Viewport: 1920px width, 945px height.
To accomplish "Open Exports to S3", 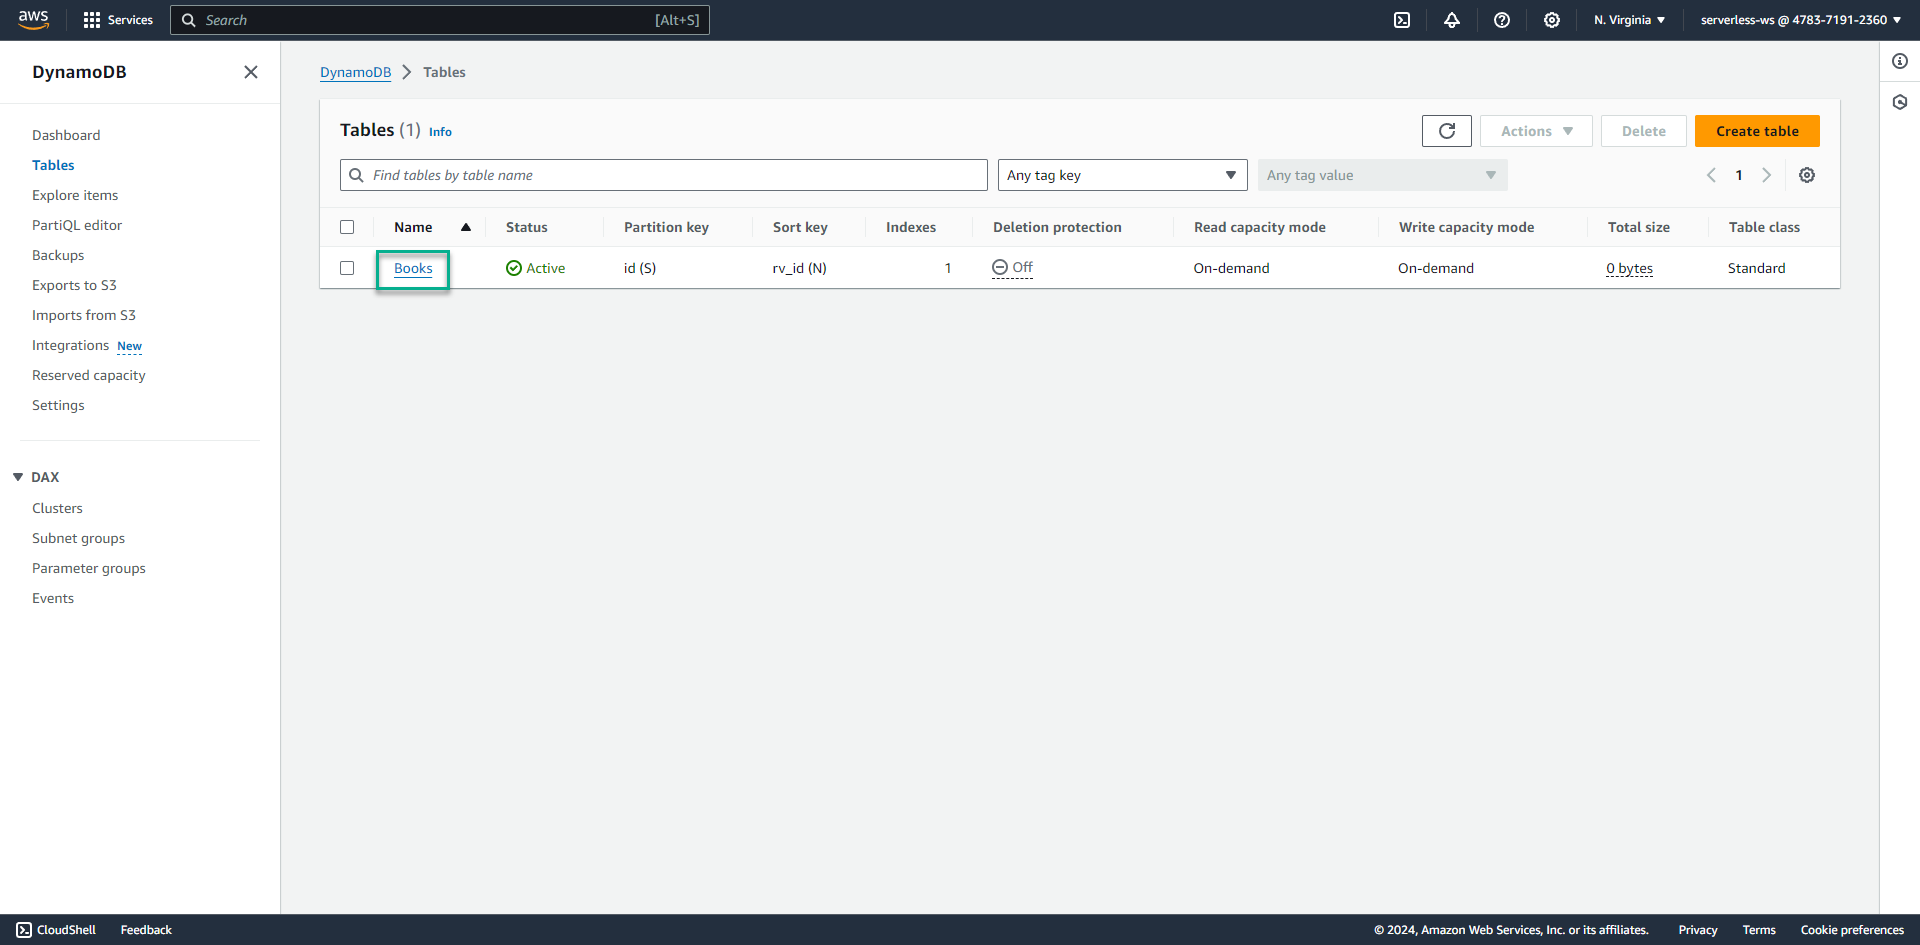I will 74,285.
